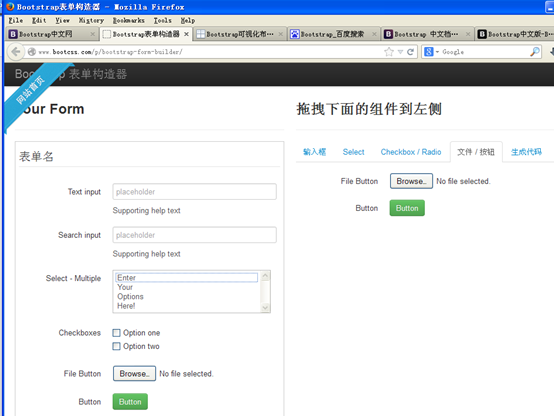This screenshot has height=416, width=554.
Task: Close the Bootstrap_百度搜索 tab
Action: [374, 34]
